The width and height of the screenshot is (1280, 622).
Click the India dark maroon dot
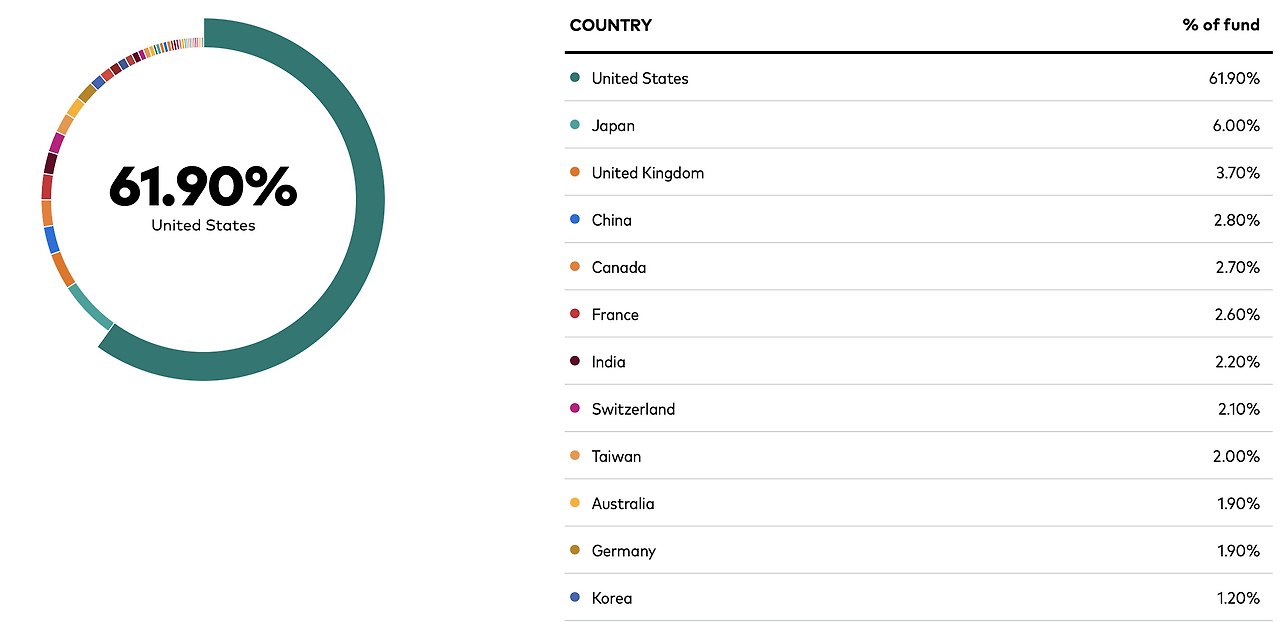pyautogui.click(x=575, y=361)
